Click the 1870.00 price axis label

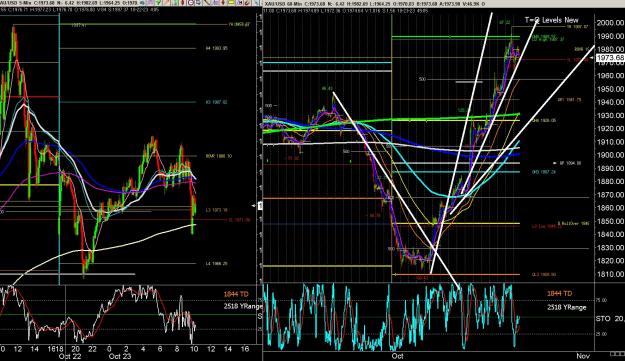tap(610, 195)
